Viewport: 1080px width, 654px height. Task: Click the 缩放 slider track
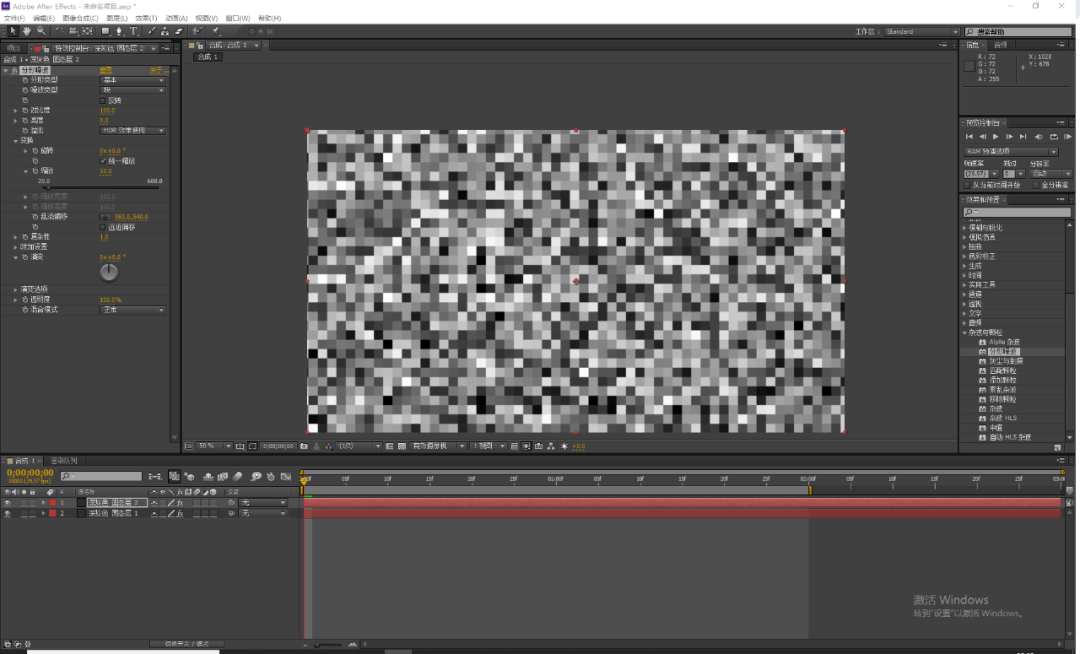tap(102, 187)
